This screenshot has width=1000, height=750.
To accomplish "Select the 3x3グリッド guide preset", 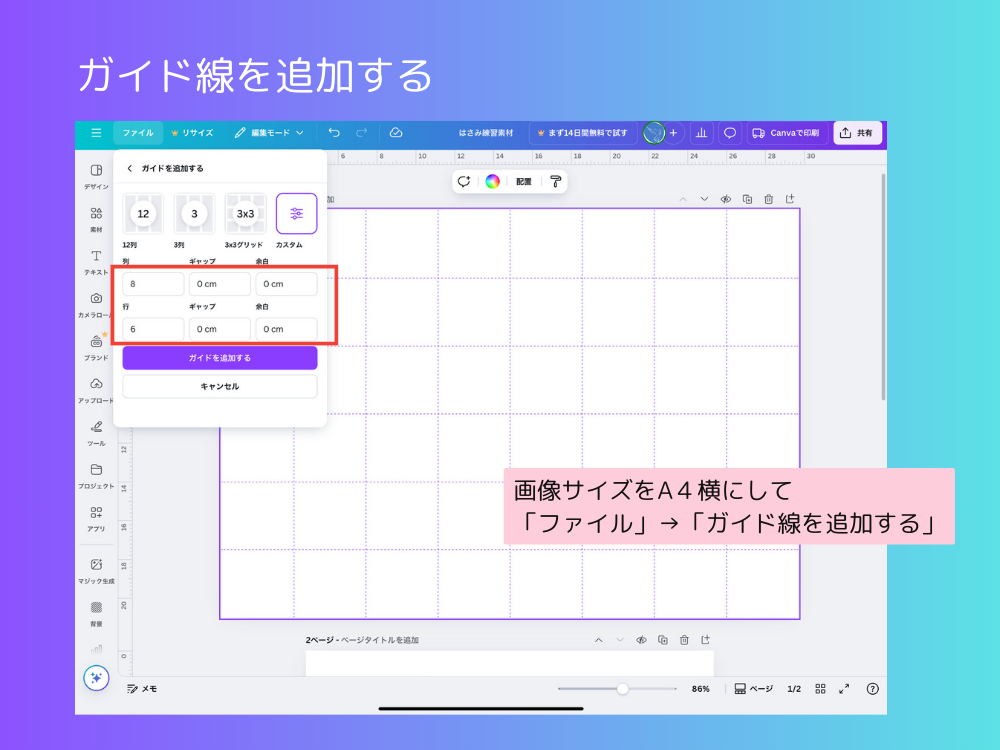I will point(245,213).
